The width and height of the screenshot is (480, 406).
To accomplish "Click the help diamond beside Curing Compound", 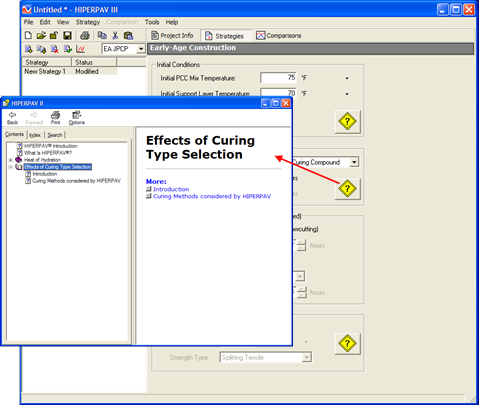I will (347, 189).
